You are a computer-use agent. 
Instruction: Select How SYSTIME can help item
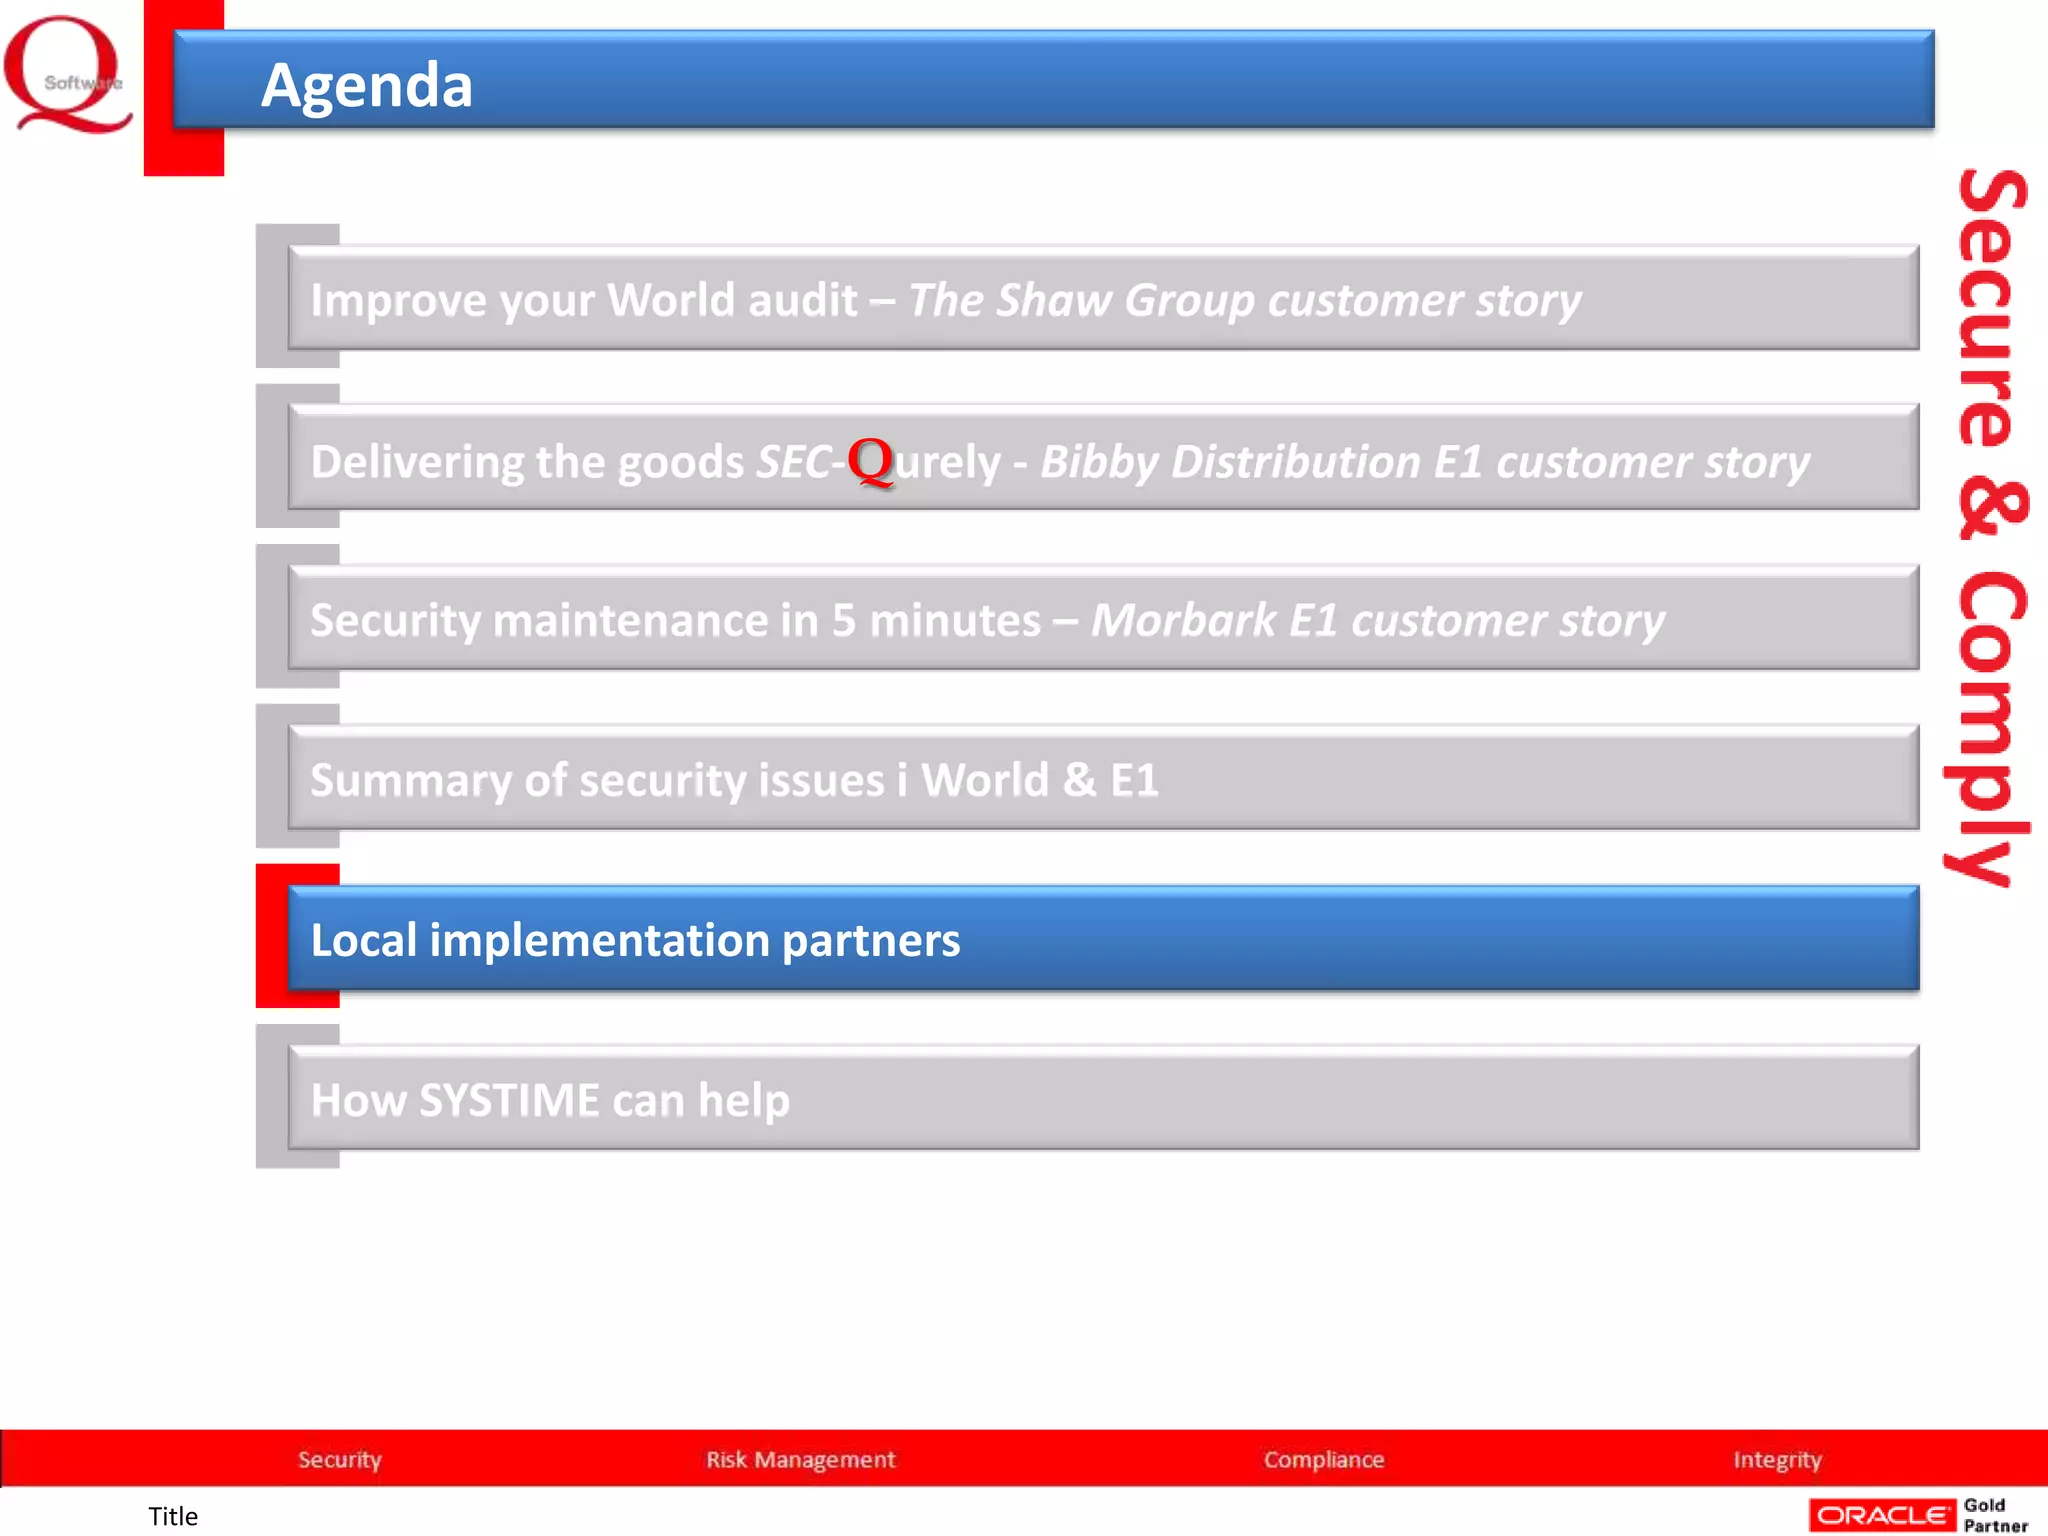[1103, 1098]
